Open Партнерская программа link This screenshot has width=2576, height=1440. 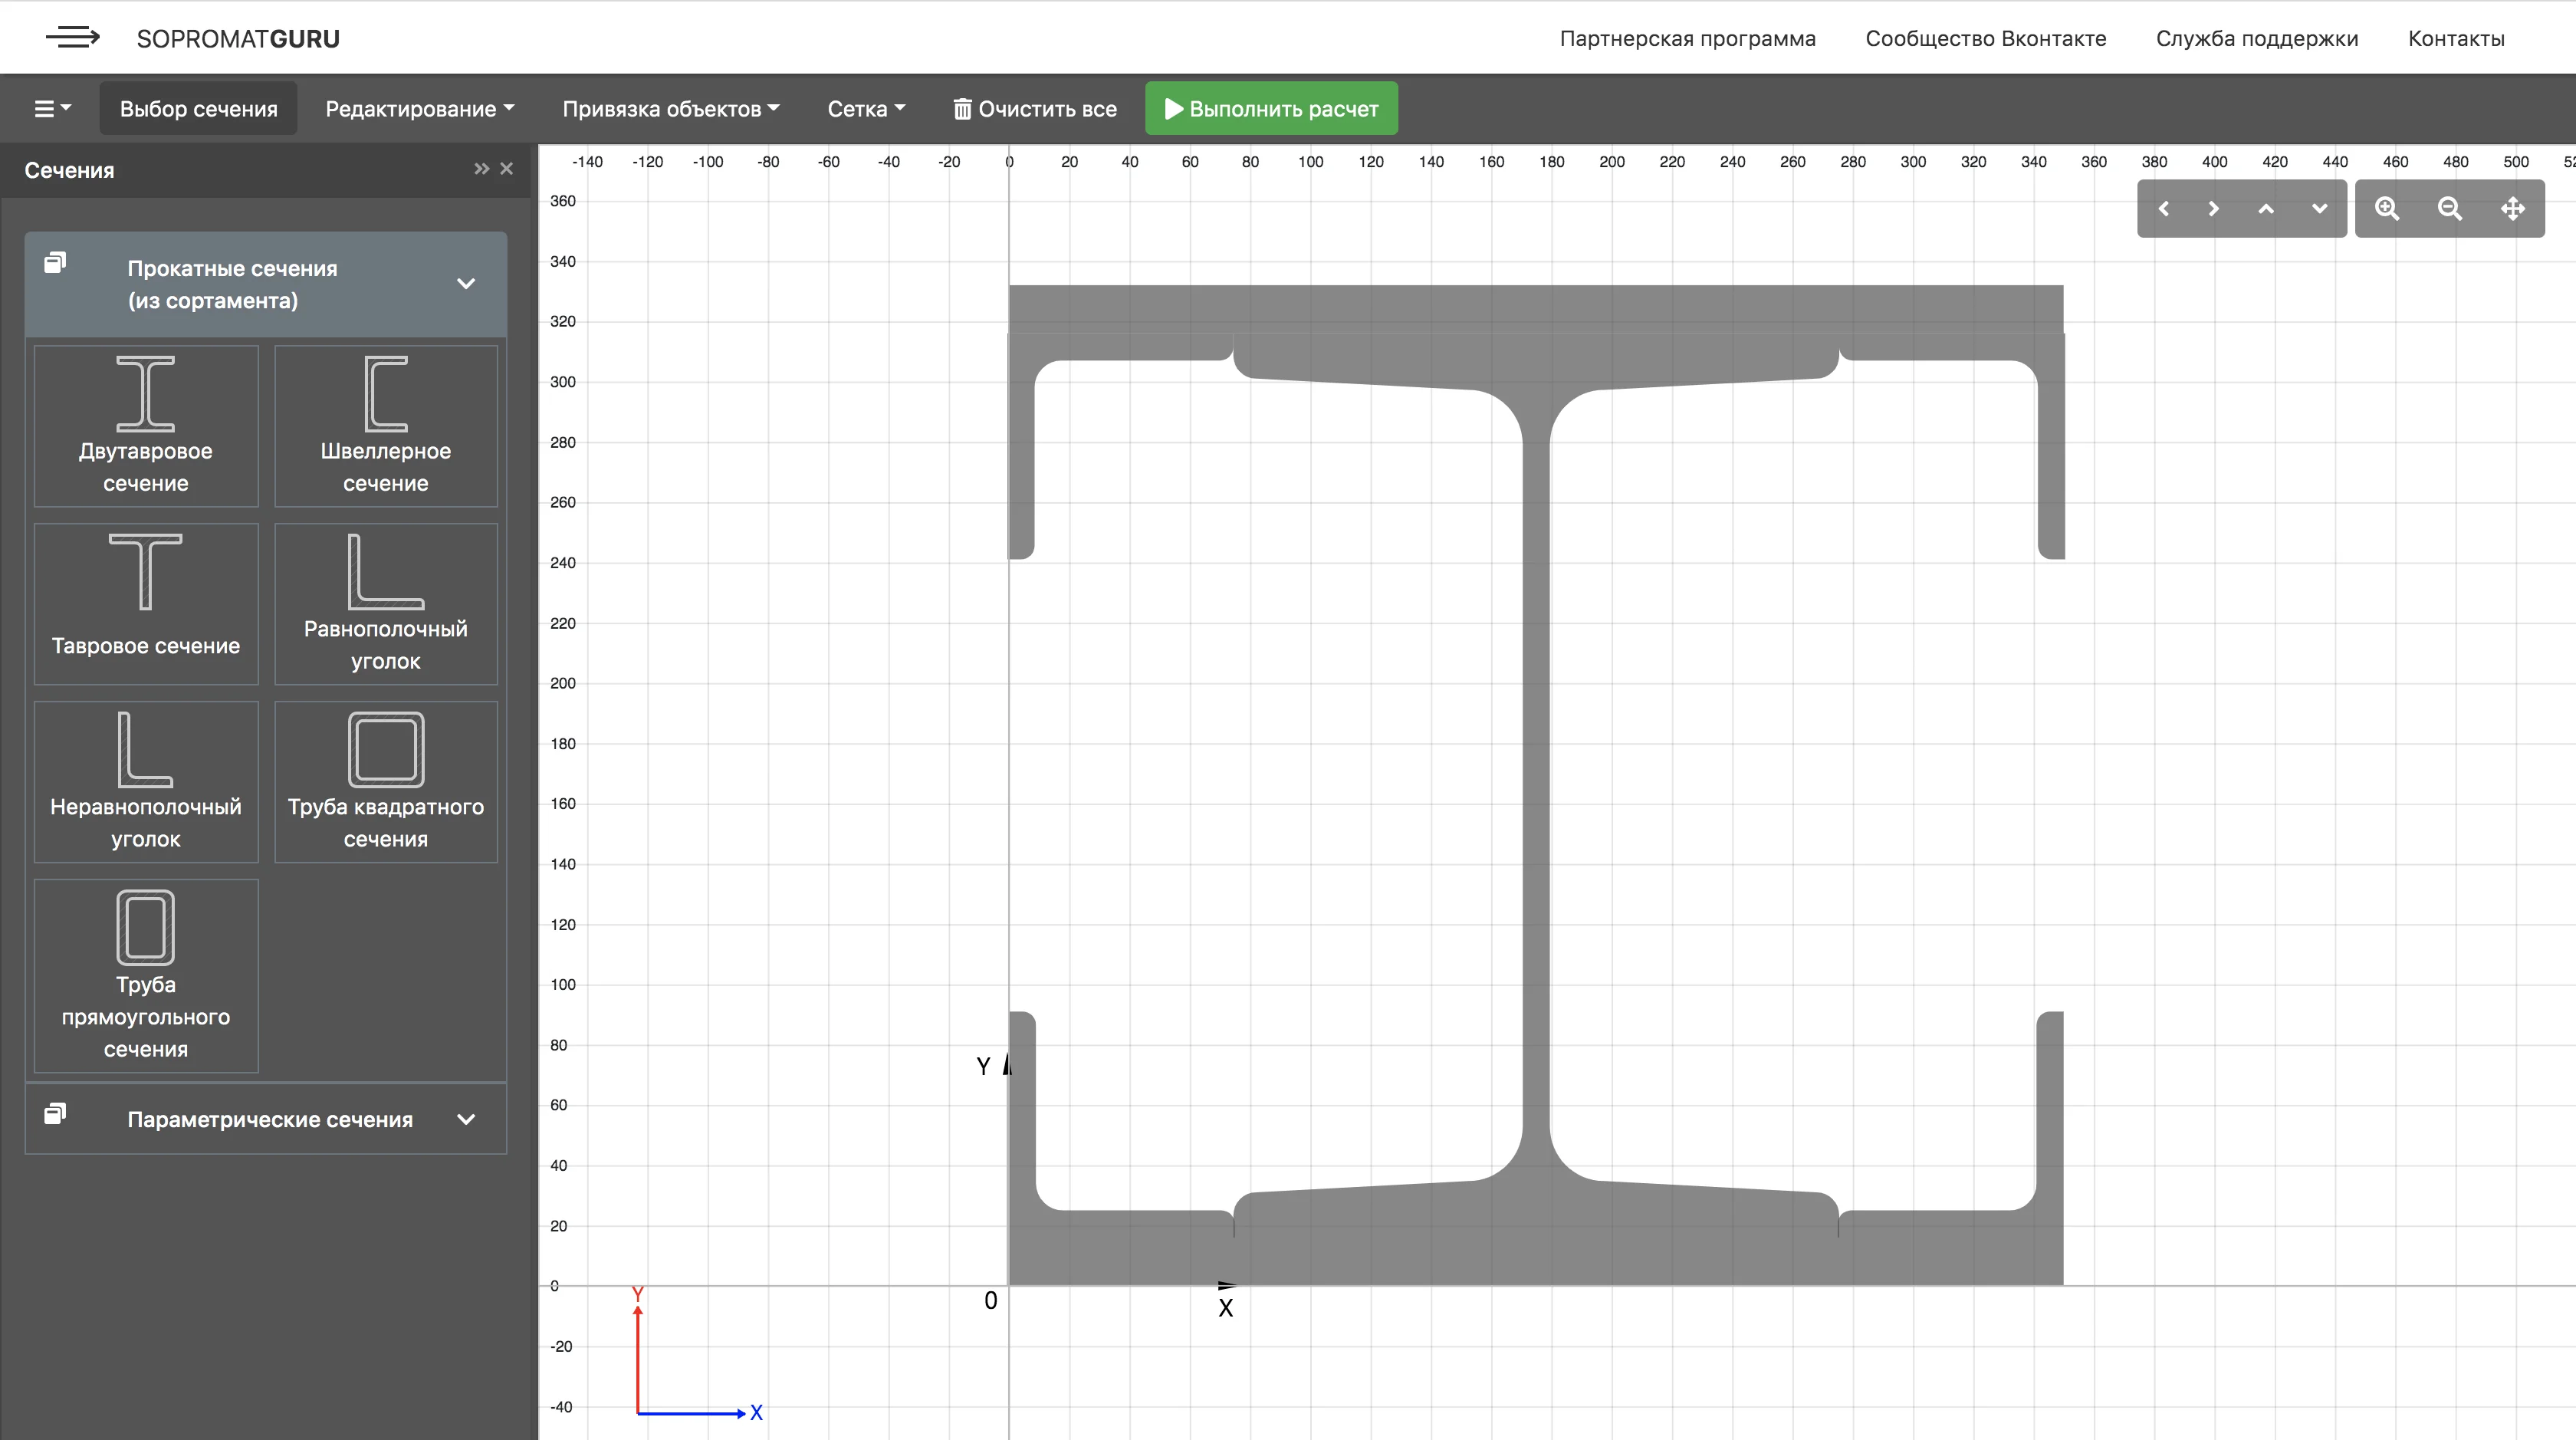click(x=1687, y=39)
